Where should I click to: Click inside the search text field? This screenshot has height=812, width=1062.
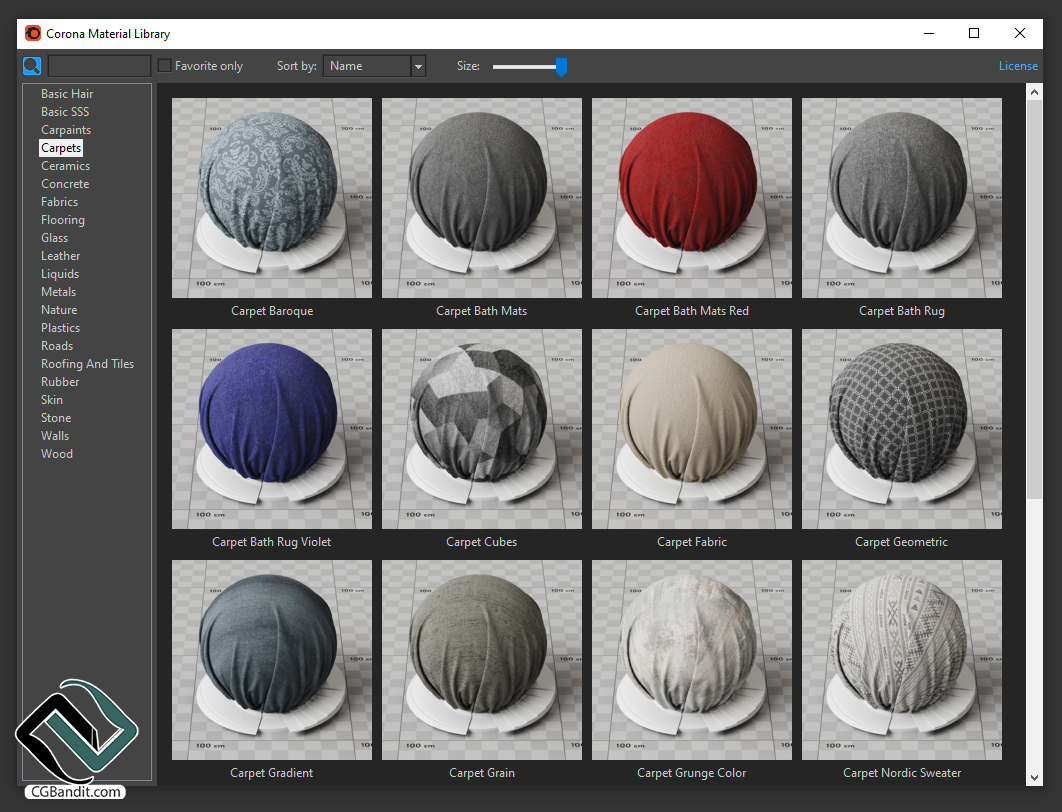tap(99, 66)
